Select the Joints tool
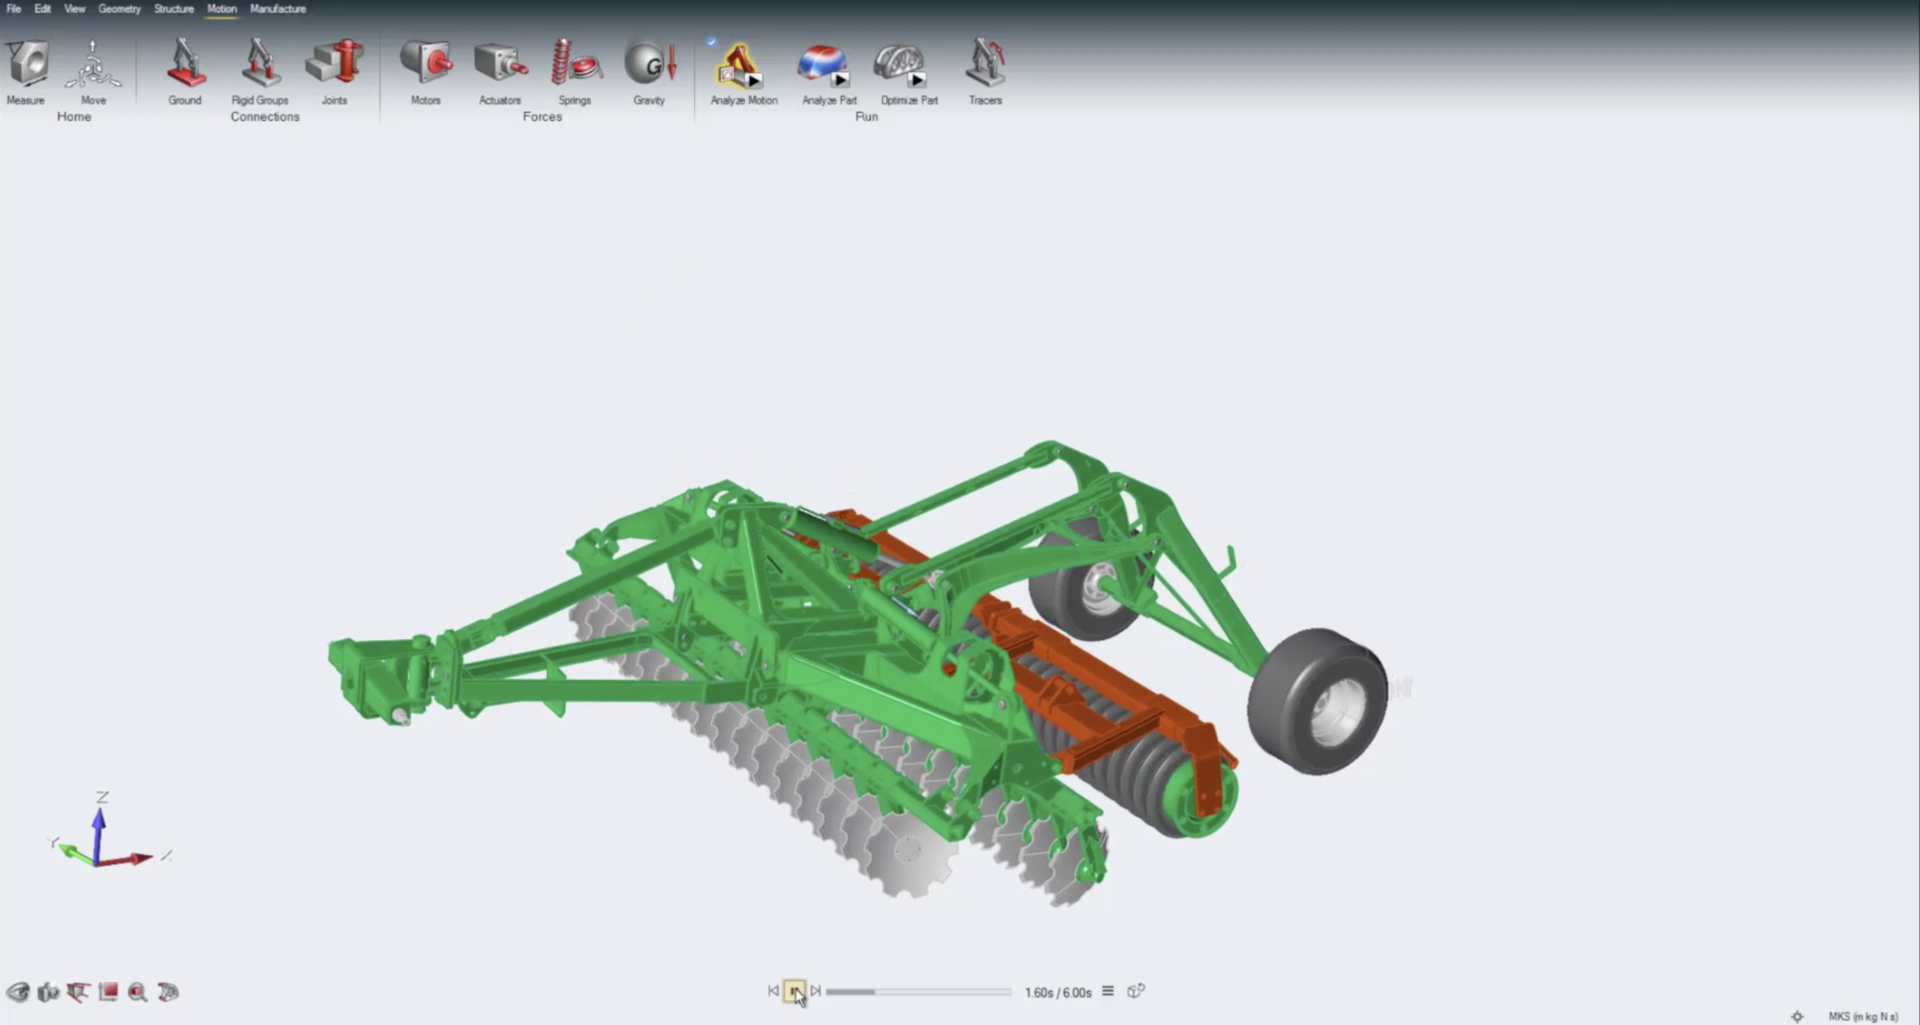This screenshot has width=1920, height=1025. point(335,65)
